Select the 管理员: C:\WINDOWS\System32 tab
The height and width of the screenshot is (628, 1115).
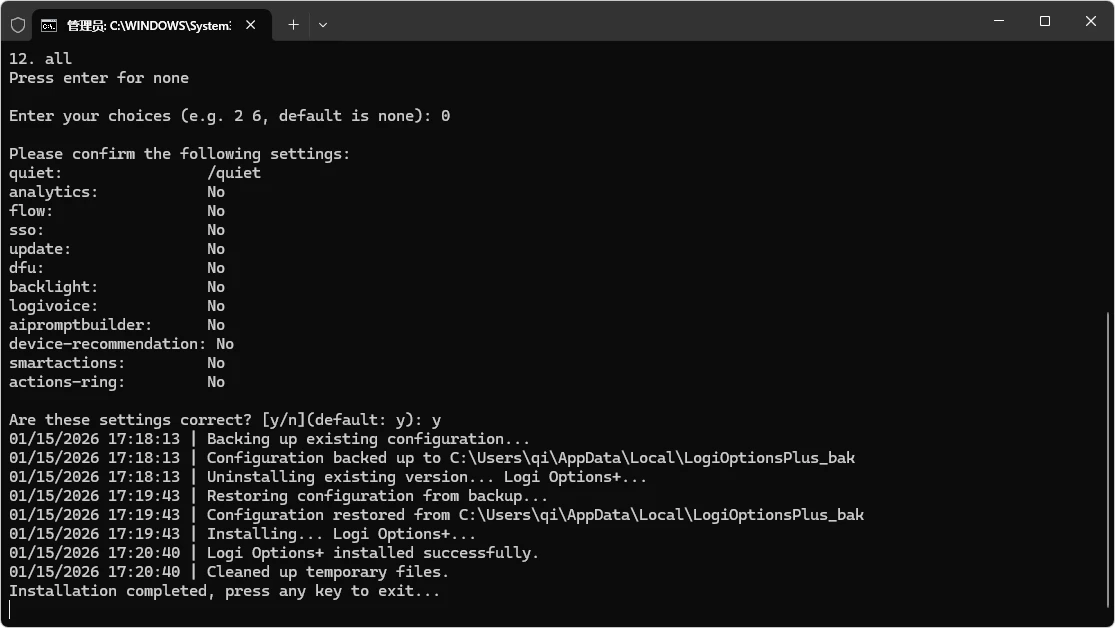[x=148, y=25]
